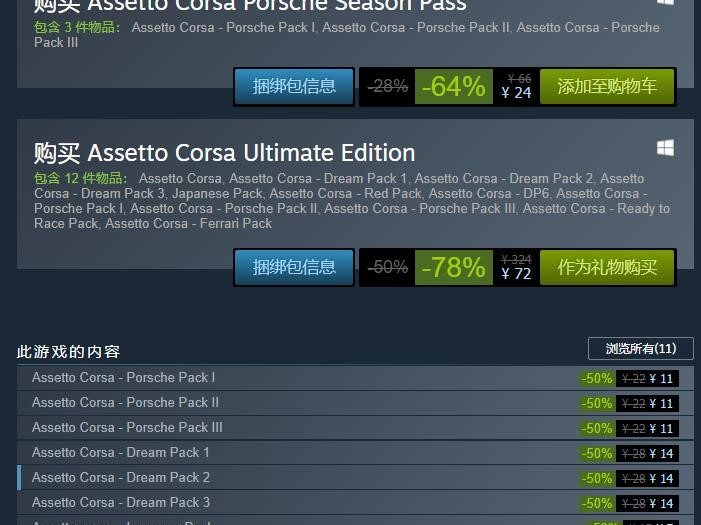This screenshot has height=525, width=701.
Task: Open Assetto Corsa - Porsche Pack II row
Action: [355, 403]
